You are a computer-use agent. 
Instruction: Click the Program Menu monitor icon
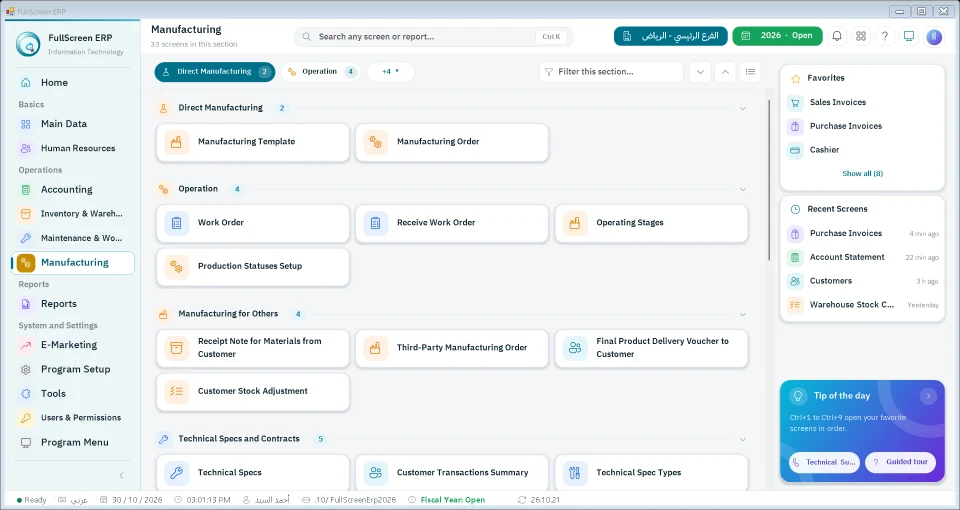(26, 442)
